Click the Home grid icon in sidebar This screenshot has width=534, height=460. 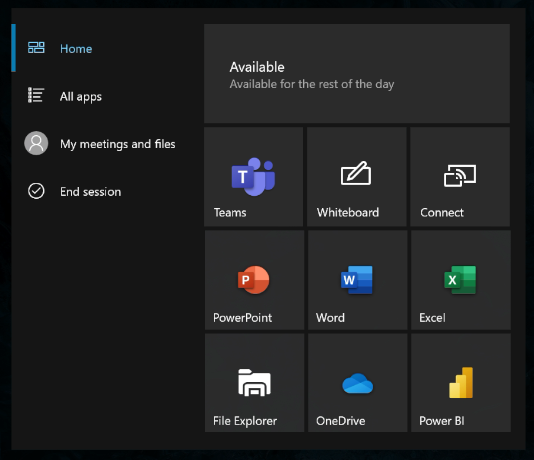(x=36, y=48)
